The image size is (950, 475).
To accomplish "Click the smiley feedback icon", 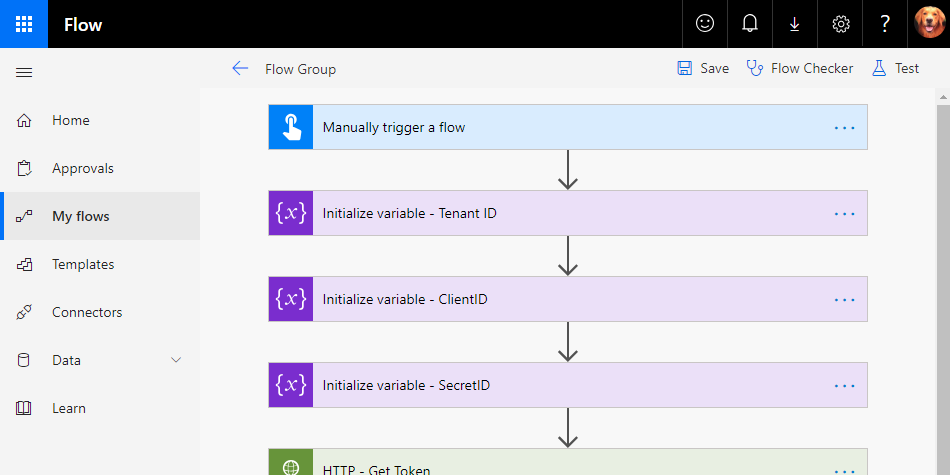I will coord(705,24).
